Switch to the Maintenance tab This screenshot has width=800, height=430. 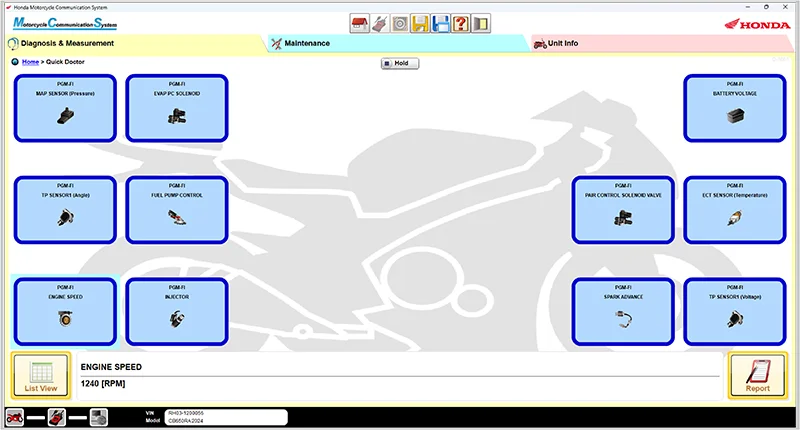[399, 44]
